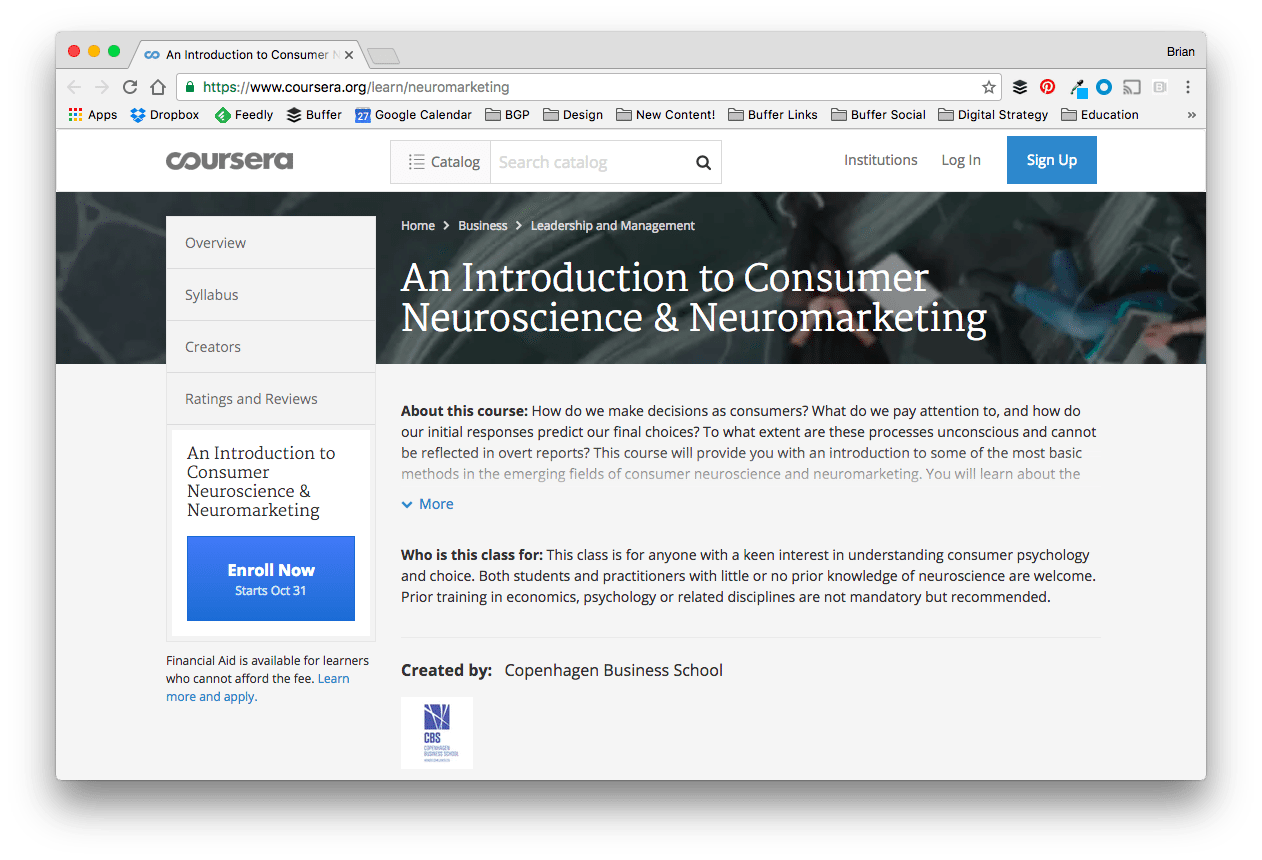Open the bookmarks overflow chevron
This screenshot has width=1262, height=860.
(x=1191, y=114)
